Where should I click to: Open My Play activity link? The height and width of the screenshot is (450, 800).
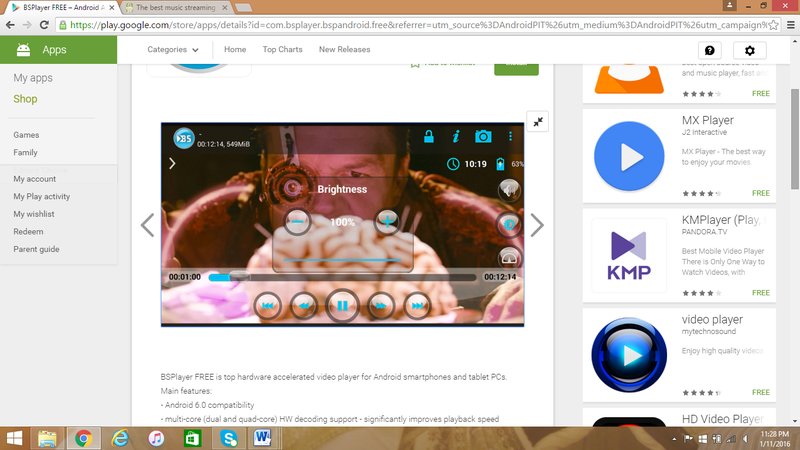point(41,196)
